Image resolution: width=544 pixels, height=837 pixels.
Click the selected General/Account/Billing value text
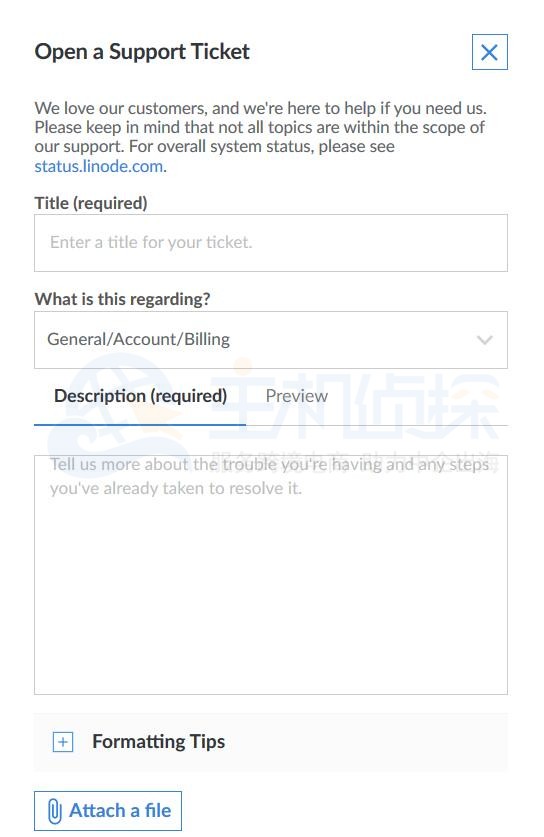[x=138, y=339]
